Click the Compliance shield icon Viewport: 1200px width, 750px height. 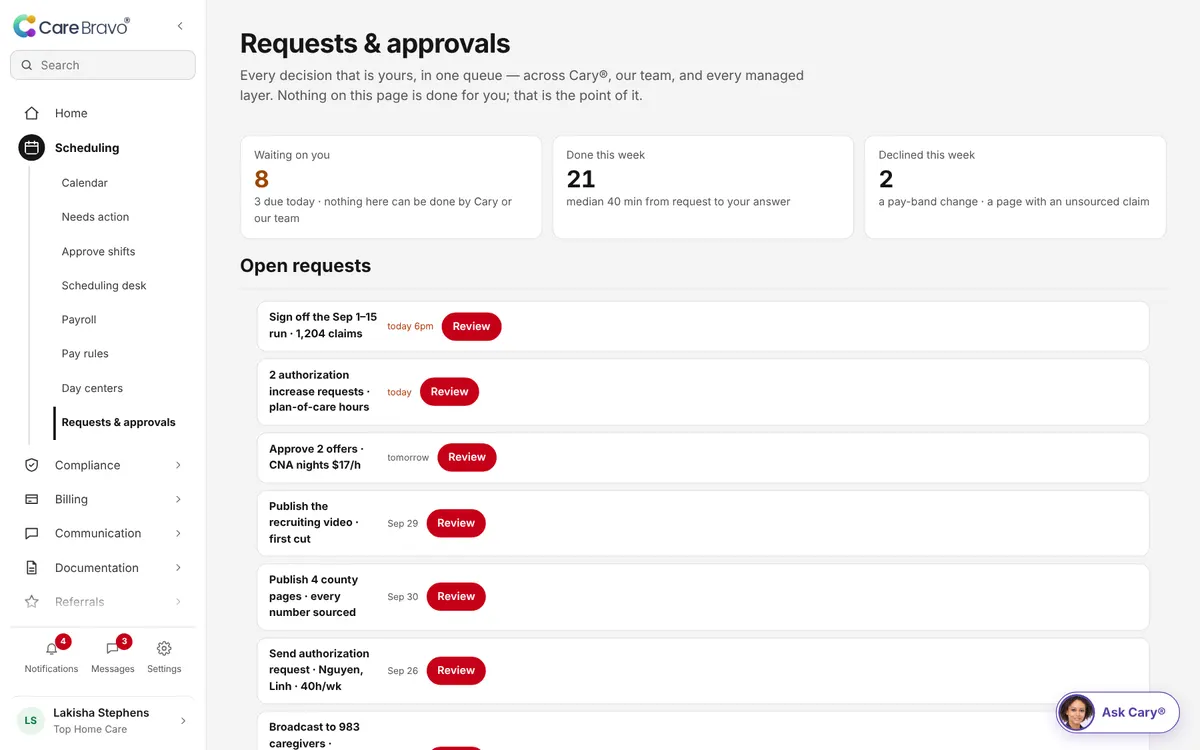pyautogui.click(x=32, y=465)
